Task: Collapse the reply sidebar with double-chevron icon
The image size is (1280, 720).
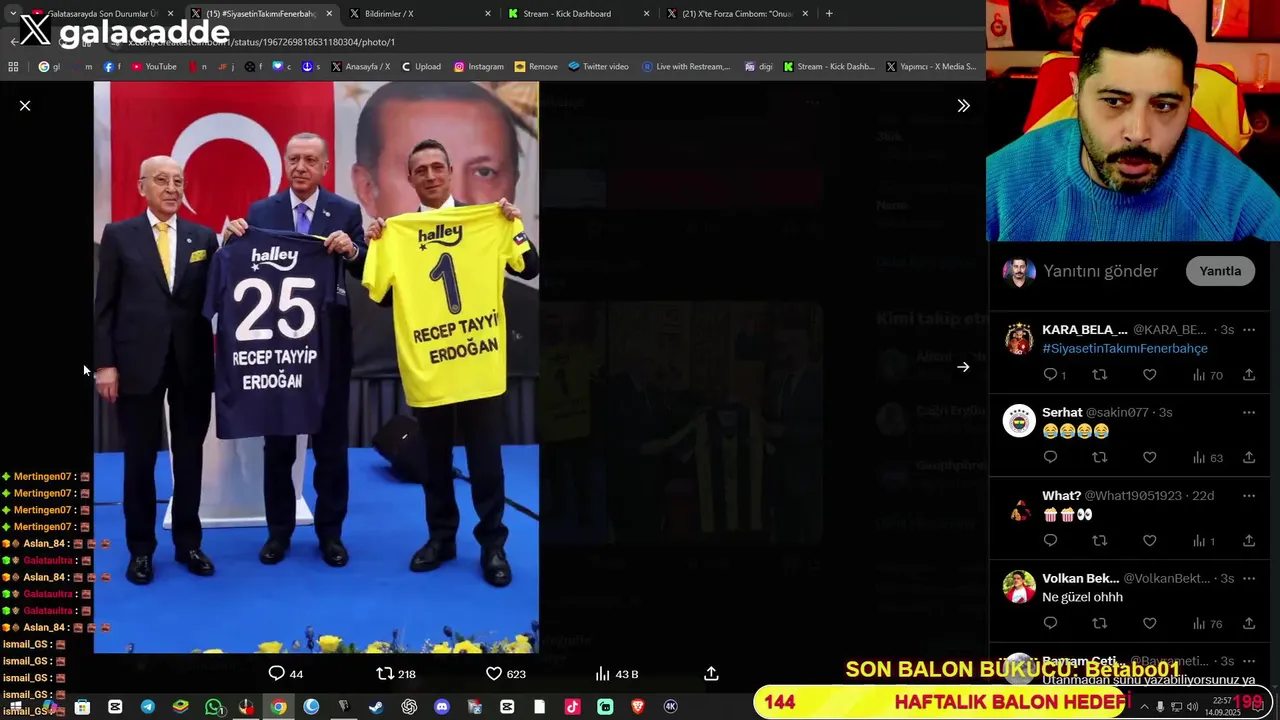Action: (963, 105)
